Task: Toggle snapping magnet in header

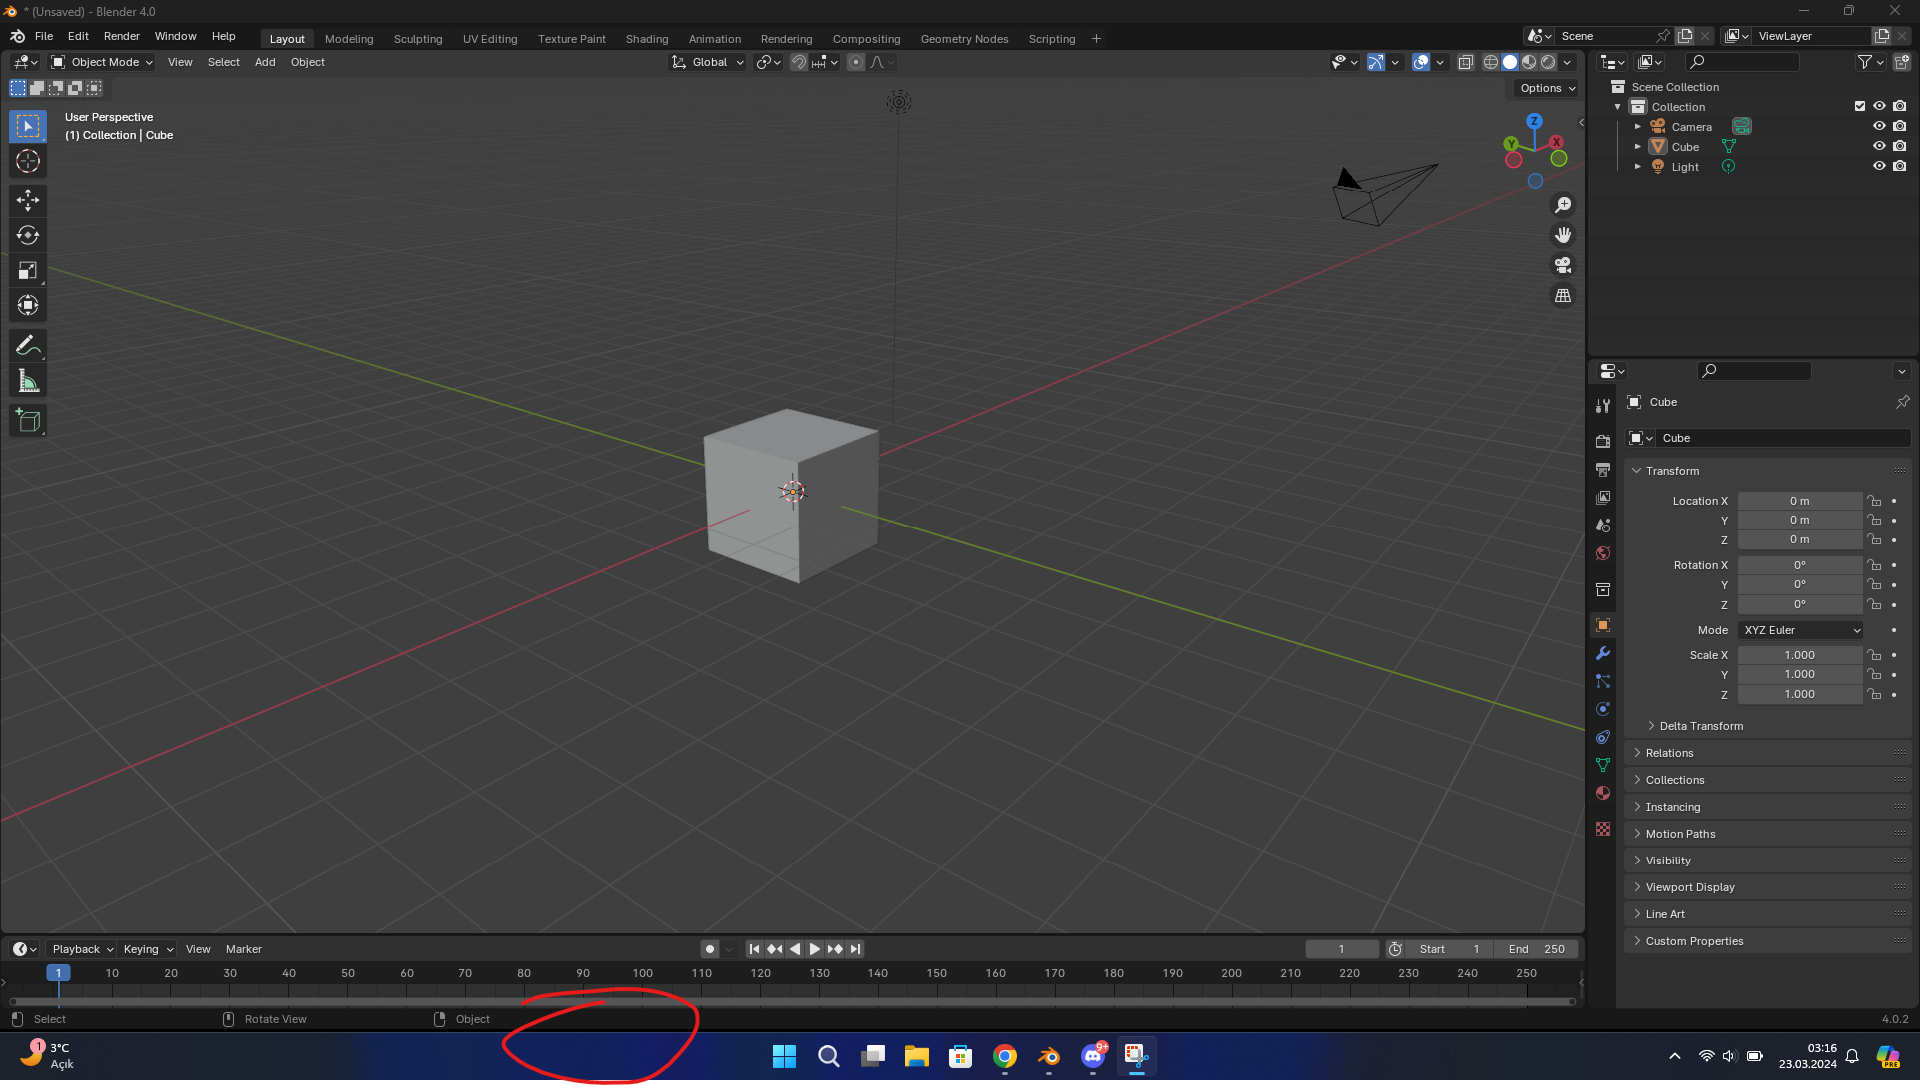Action: click(799, 62)
